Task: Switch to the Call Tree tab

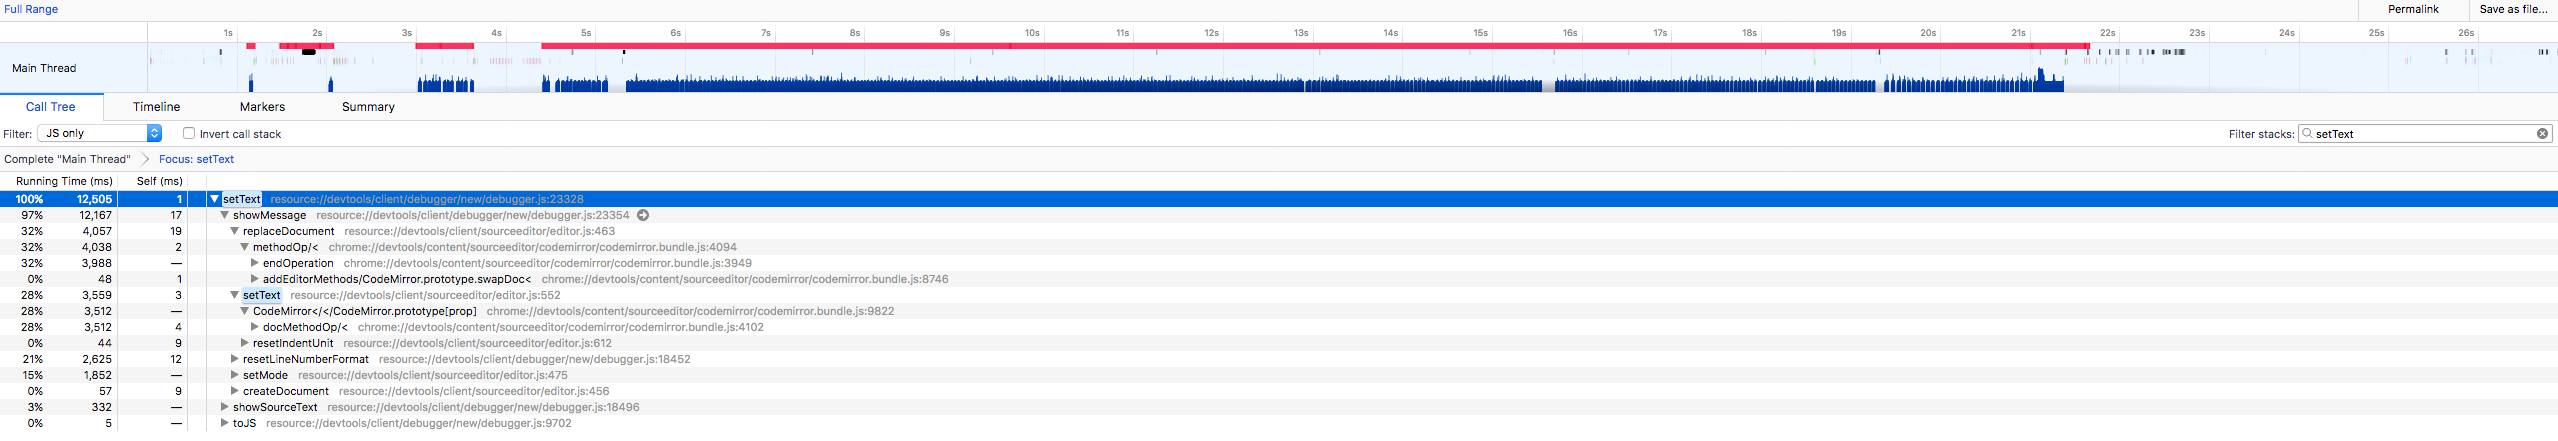Action: click(51, 107)
